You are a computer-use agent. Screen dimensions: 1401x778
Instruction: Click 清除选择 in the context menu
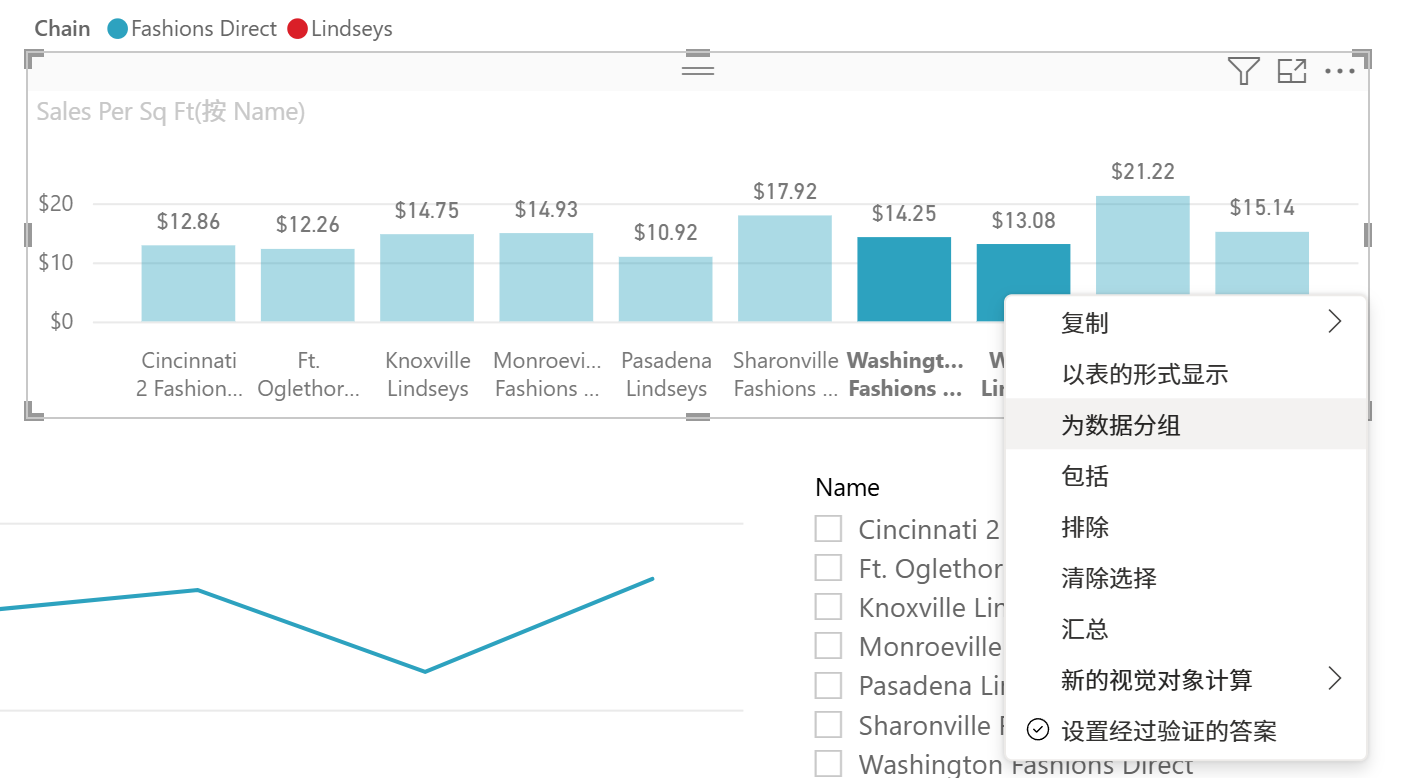pos(1185,577)
